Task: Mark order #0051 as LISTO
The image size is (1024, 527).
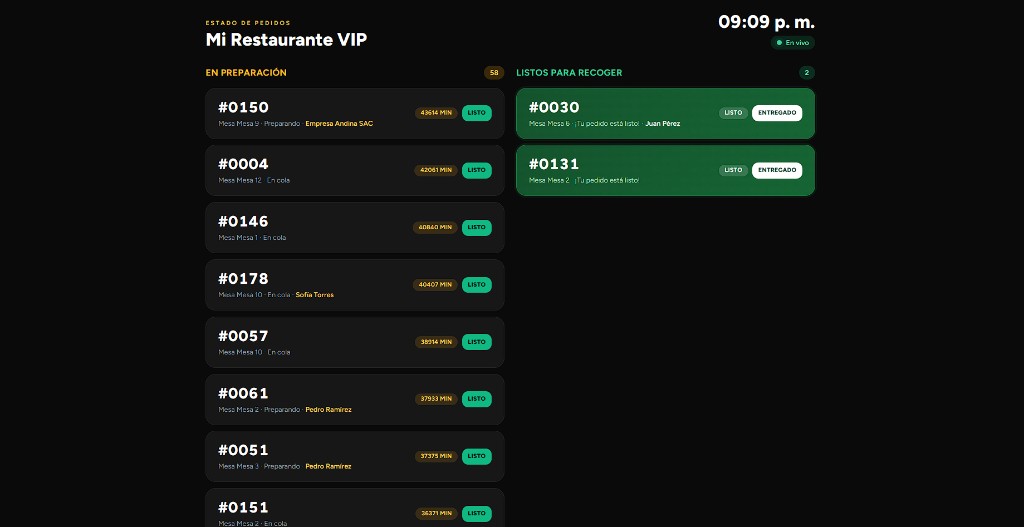Action: pyautogui.click(x=477, y=456)
